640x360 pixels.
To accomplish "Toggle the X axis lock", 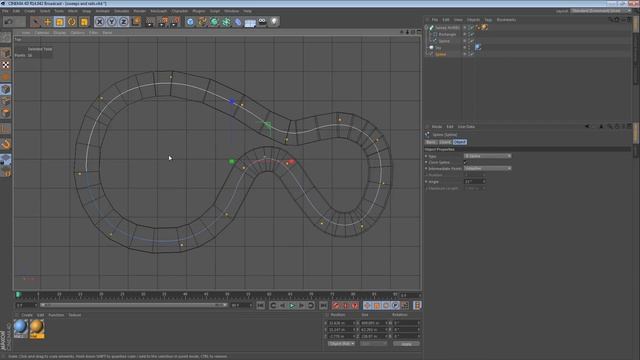I will 99,22.
